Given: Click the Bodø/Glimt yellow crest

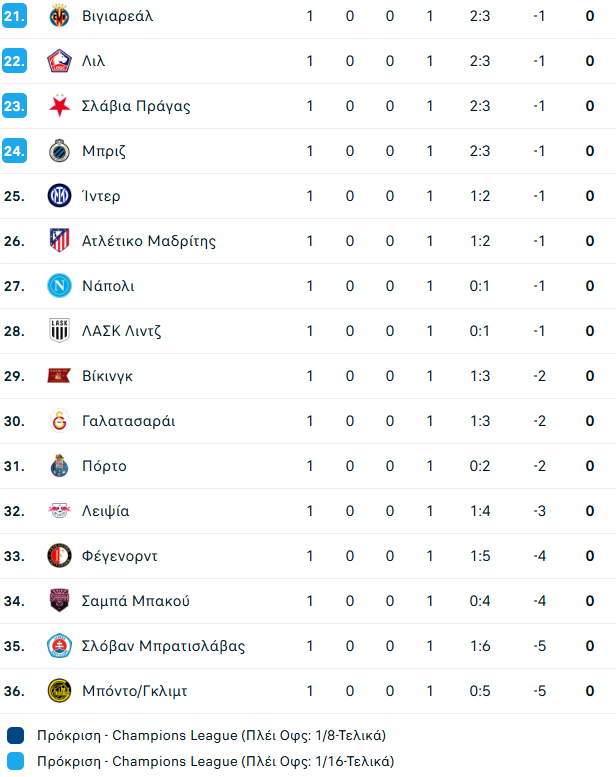Looking at the screenshot, I should 59,691.
